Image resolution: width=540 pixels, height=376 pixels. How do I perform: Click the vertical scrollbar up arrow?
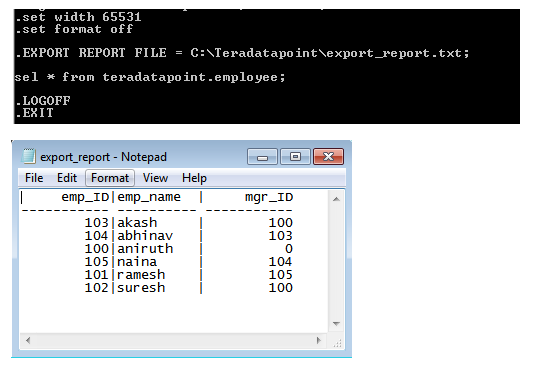(x=336, y=199)
